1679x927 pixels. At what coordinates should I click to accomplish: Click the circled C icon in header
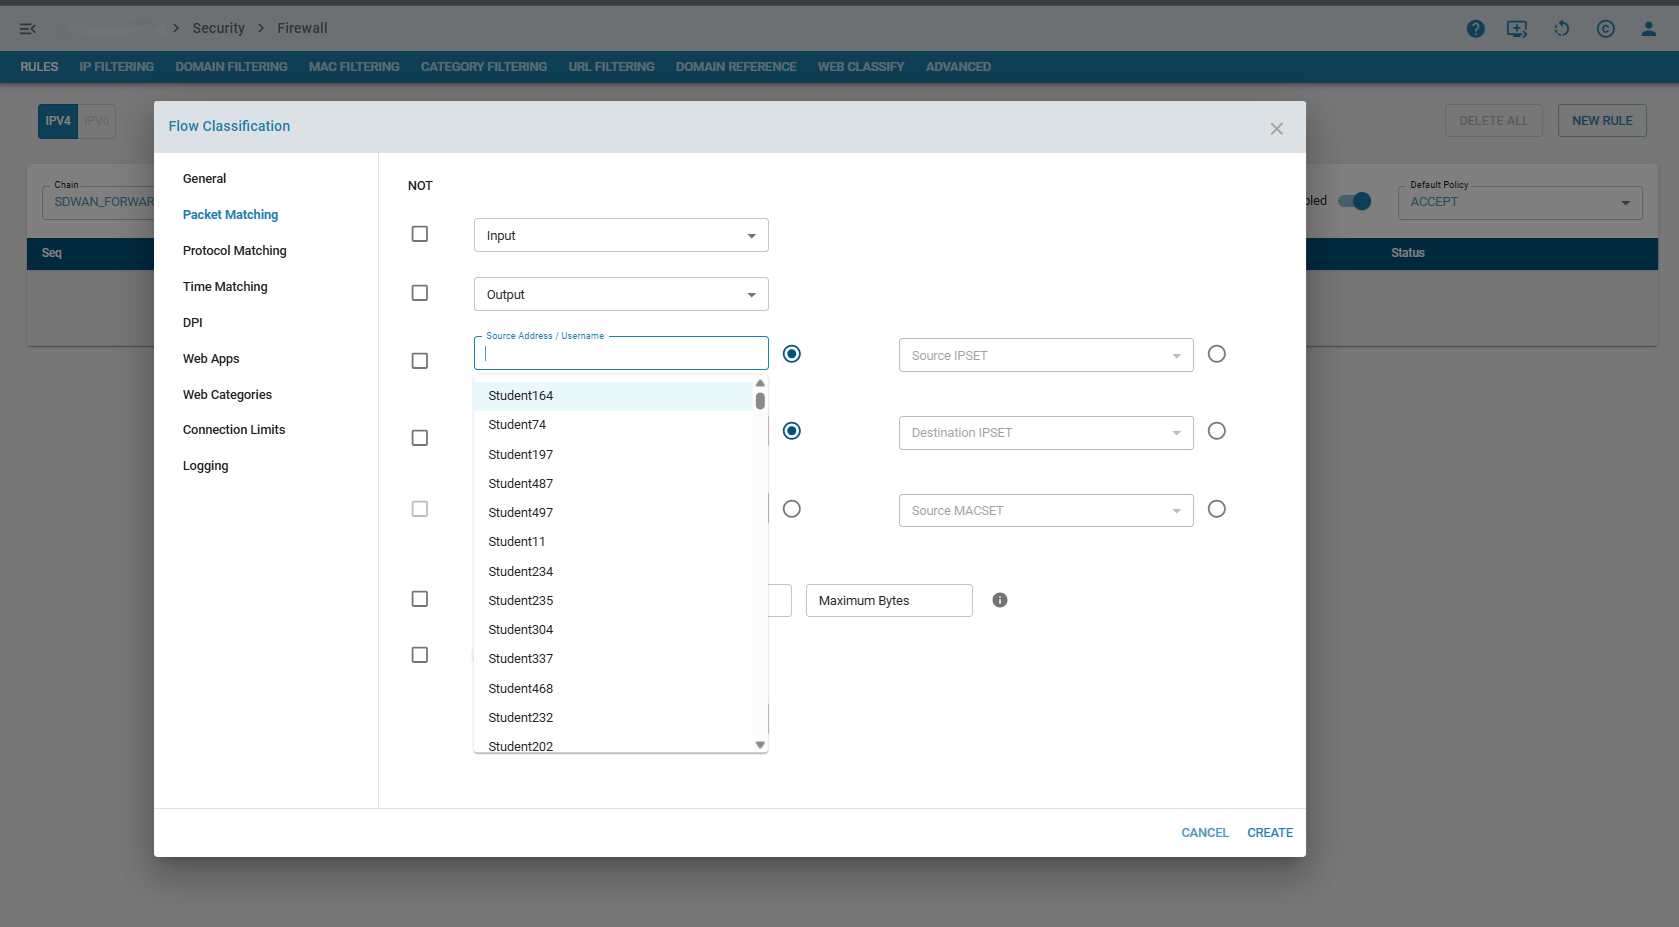[x=1605, y=29]
